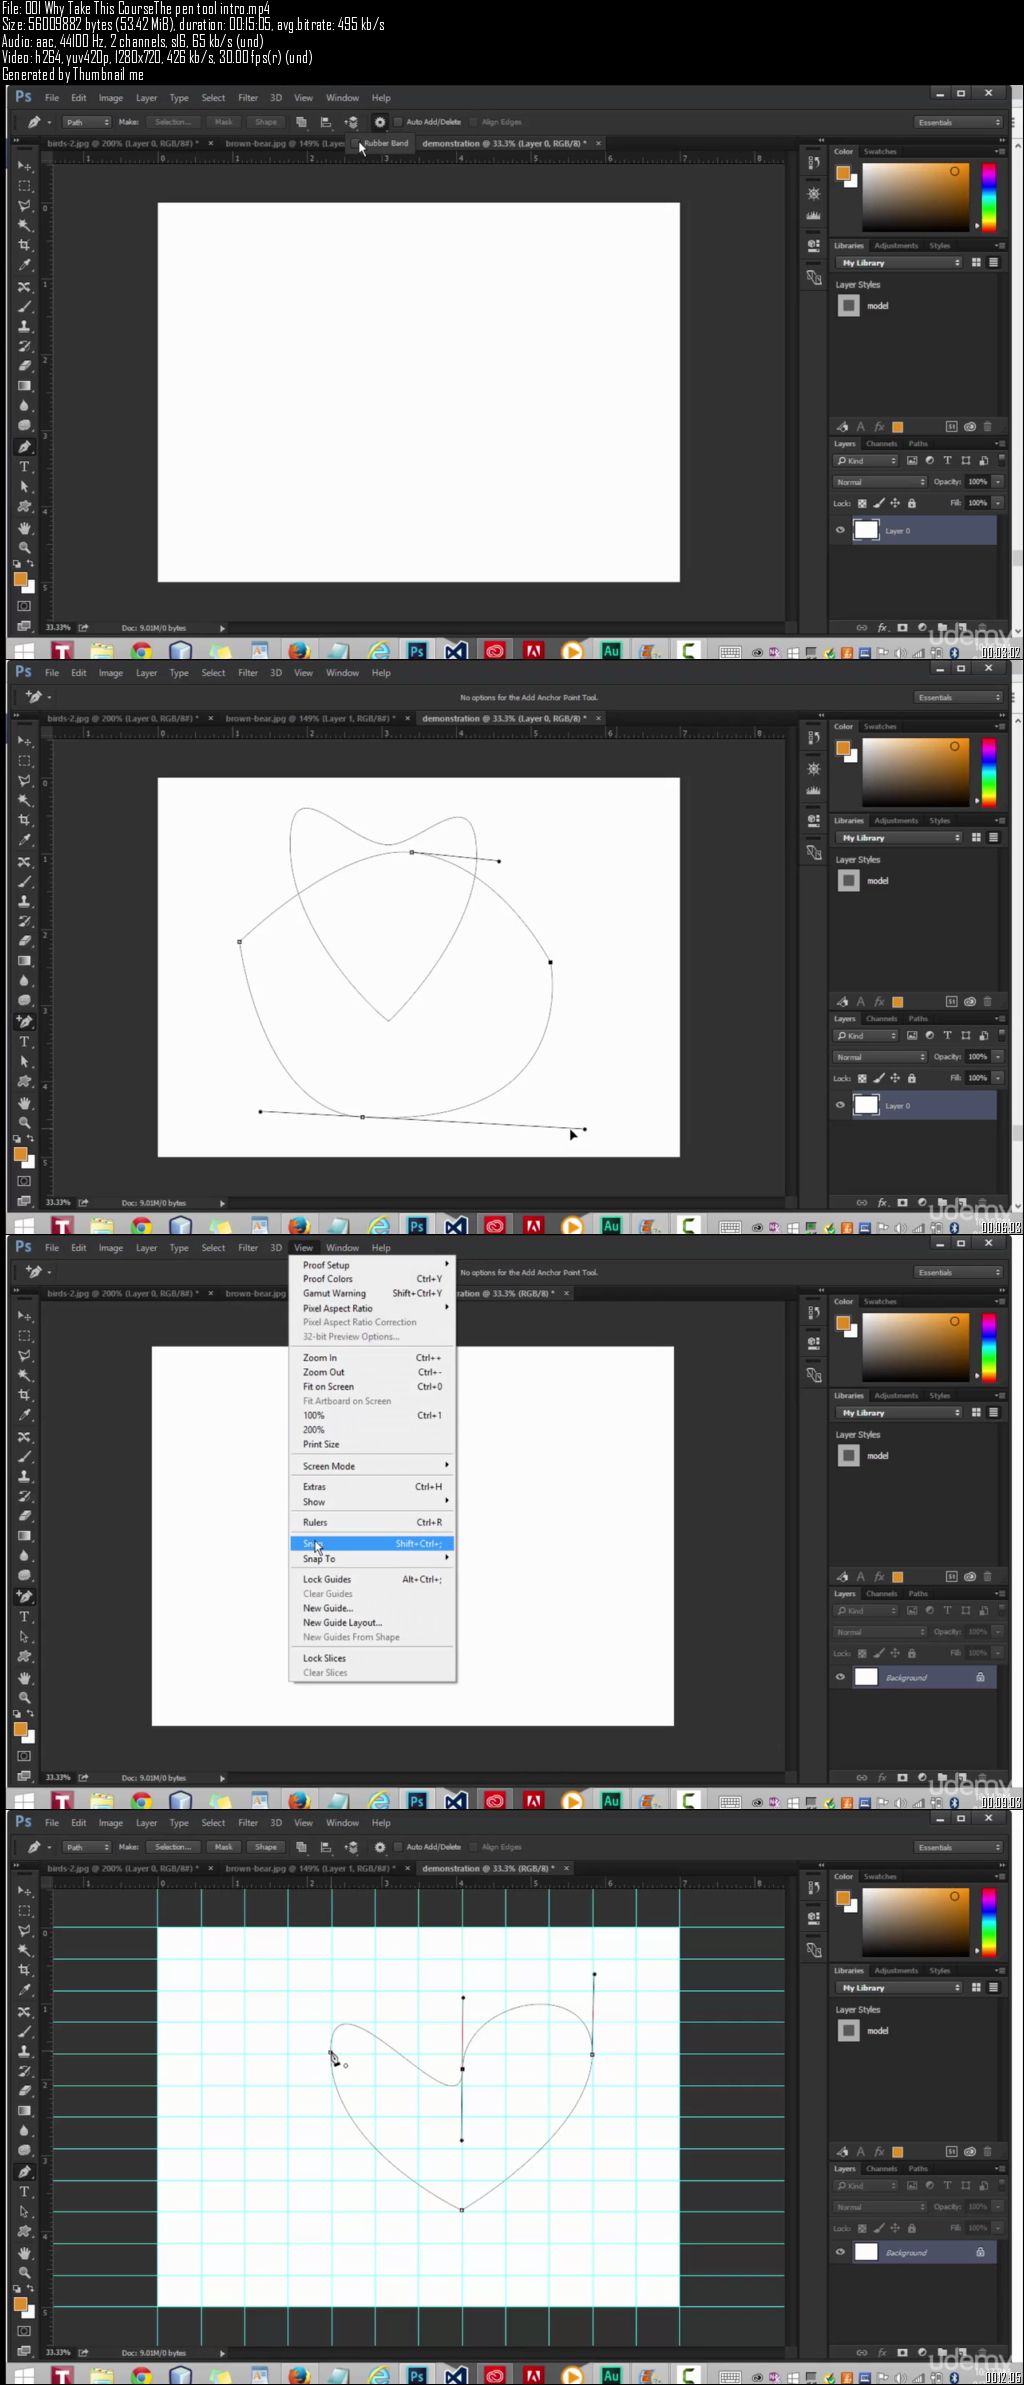The width and height of the screenshot is (1024, 2385).
Task: Open Chrome from taskbar in 00:03:02 frame
Action: 141,651
